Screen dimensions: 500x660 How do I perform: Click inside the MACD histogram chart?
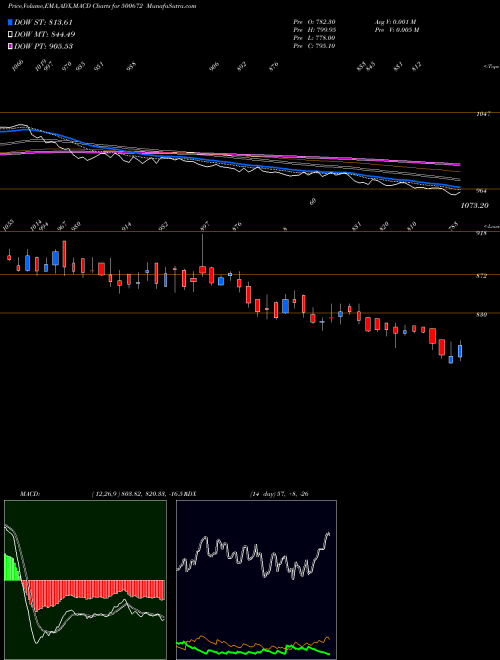click(x=85, y=580)
